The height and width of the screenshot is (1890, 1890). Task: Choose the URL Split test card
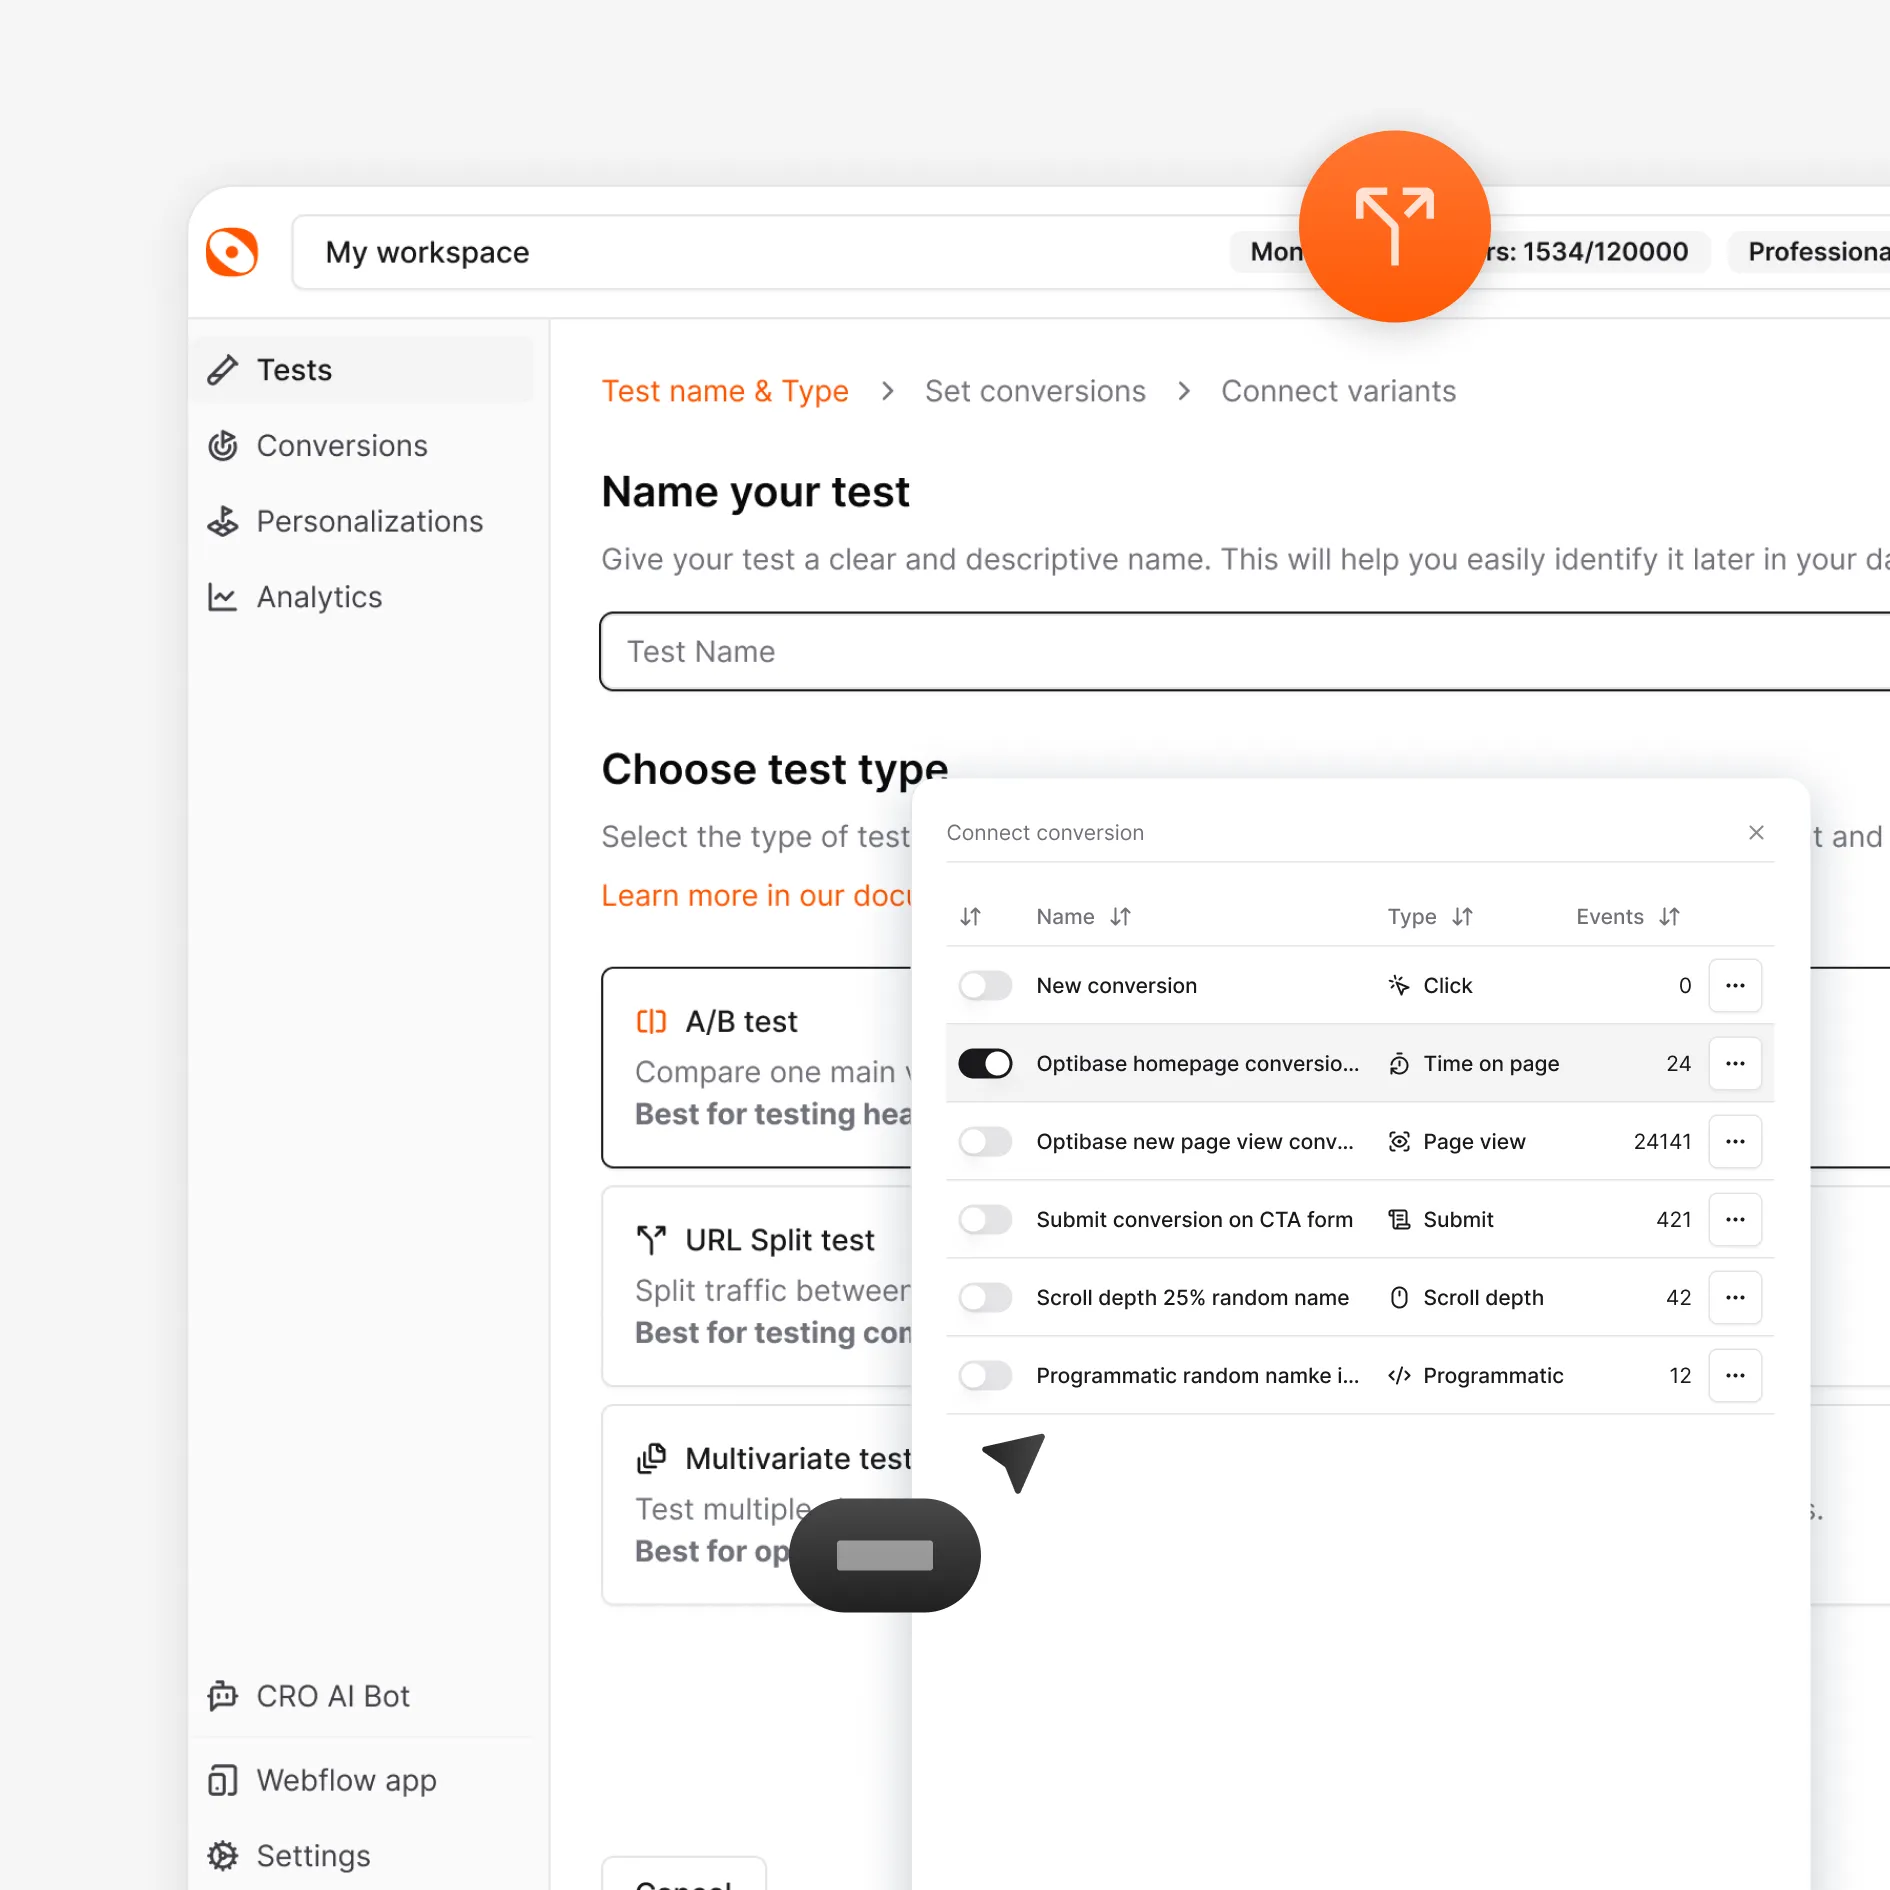[x=757, y=1286]
